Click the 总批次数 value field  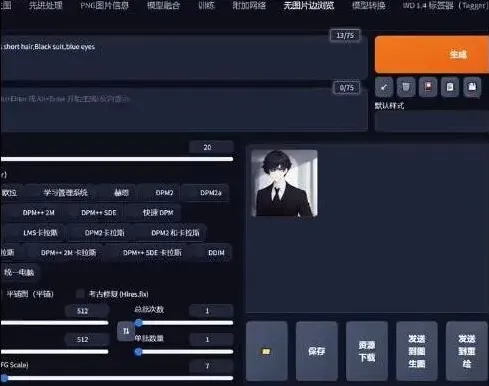pyautogui.click(x=211, y=311)
